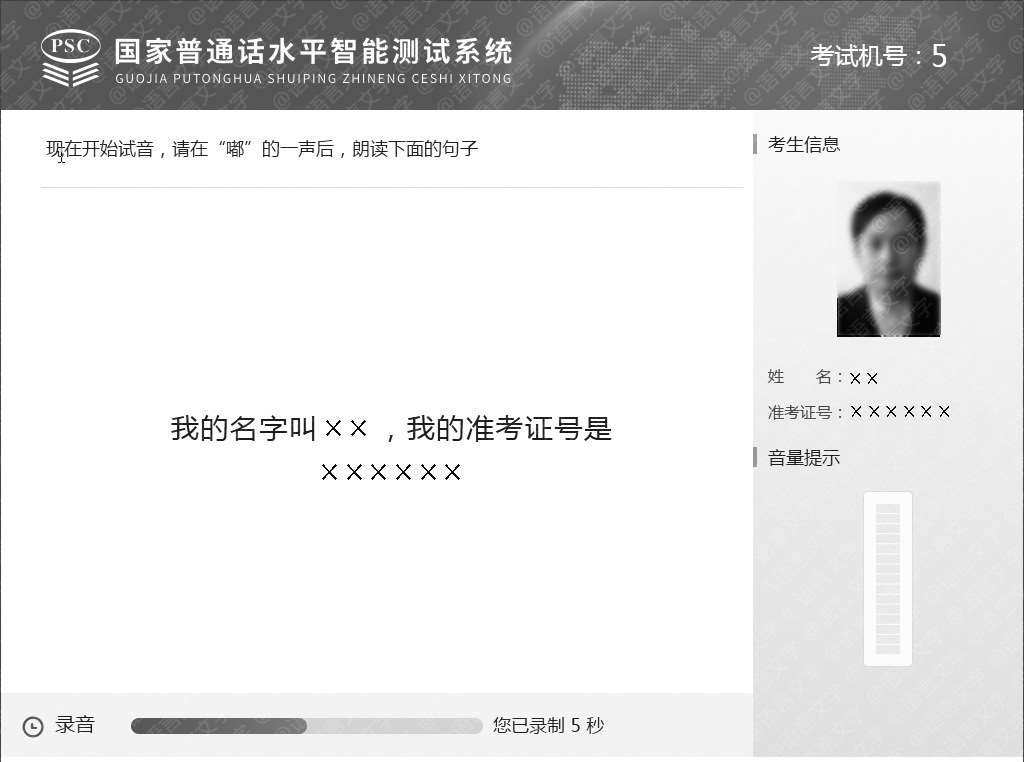
Task: Click the 您已录制 5 秒 timer text
Action: (549, 725)
